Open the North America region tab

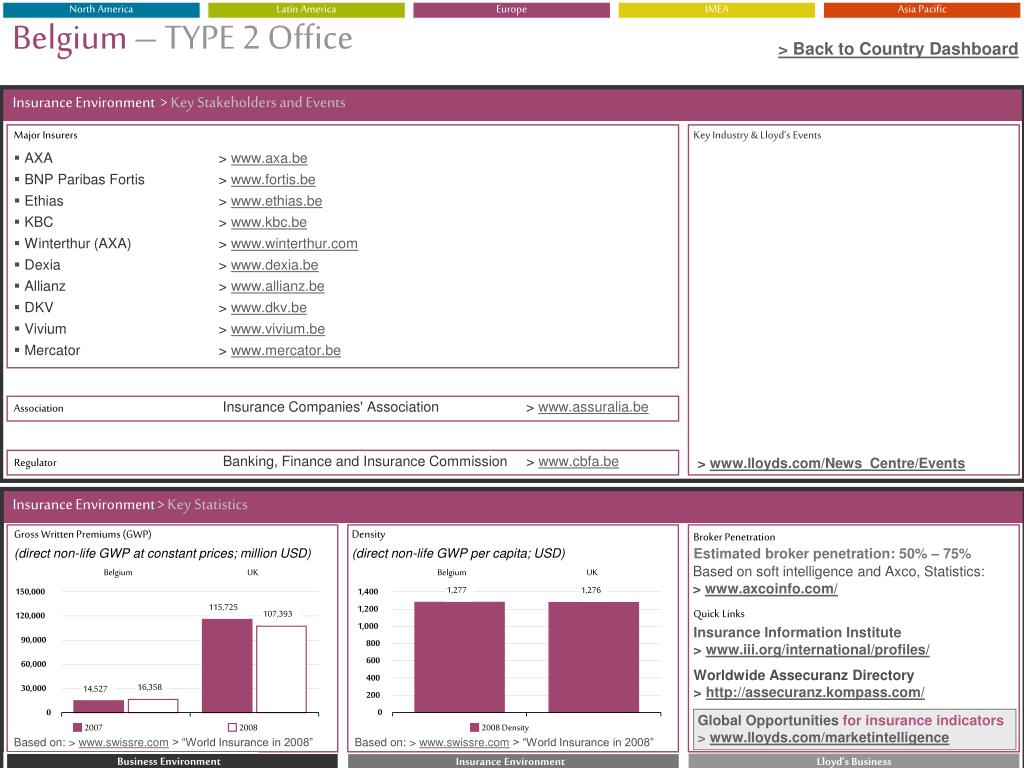[x=101, y=9]
